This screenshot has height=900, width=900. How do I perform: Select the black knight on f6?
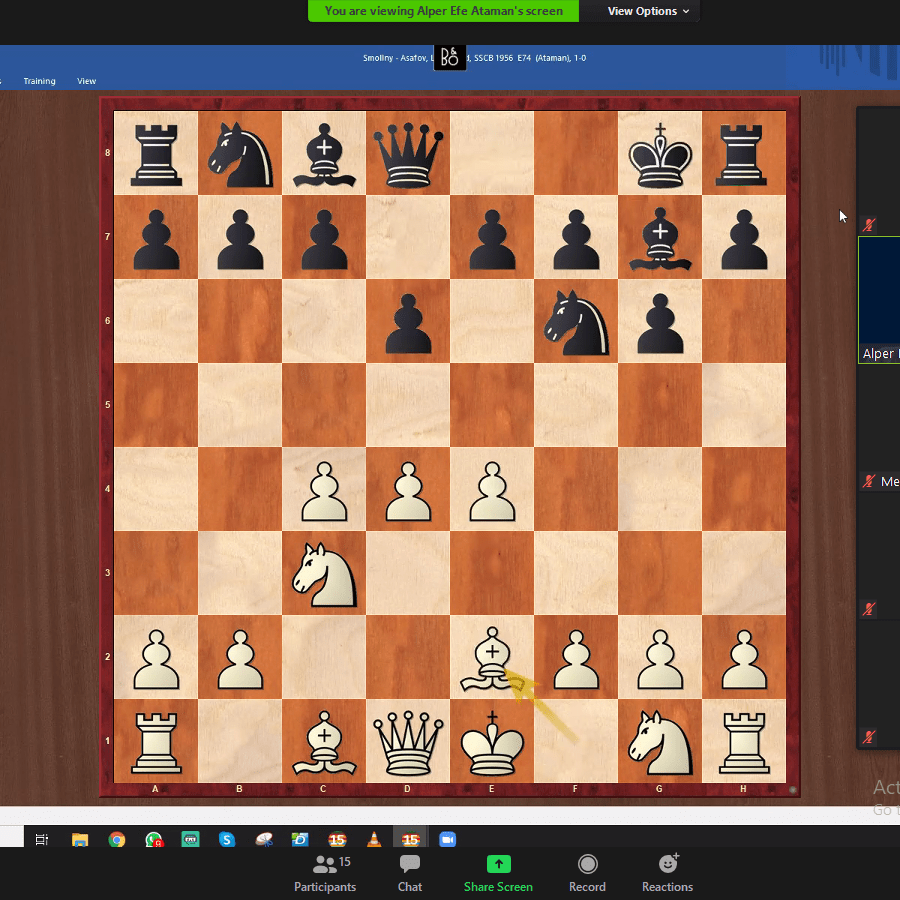point(575,322)
